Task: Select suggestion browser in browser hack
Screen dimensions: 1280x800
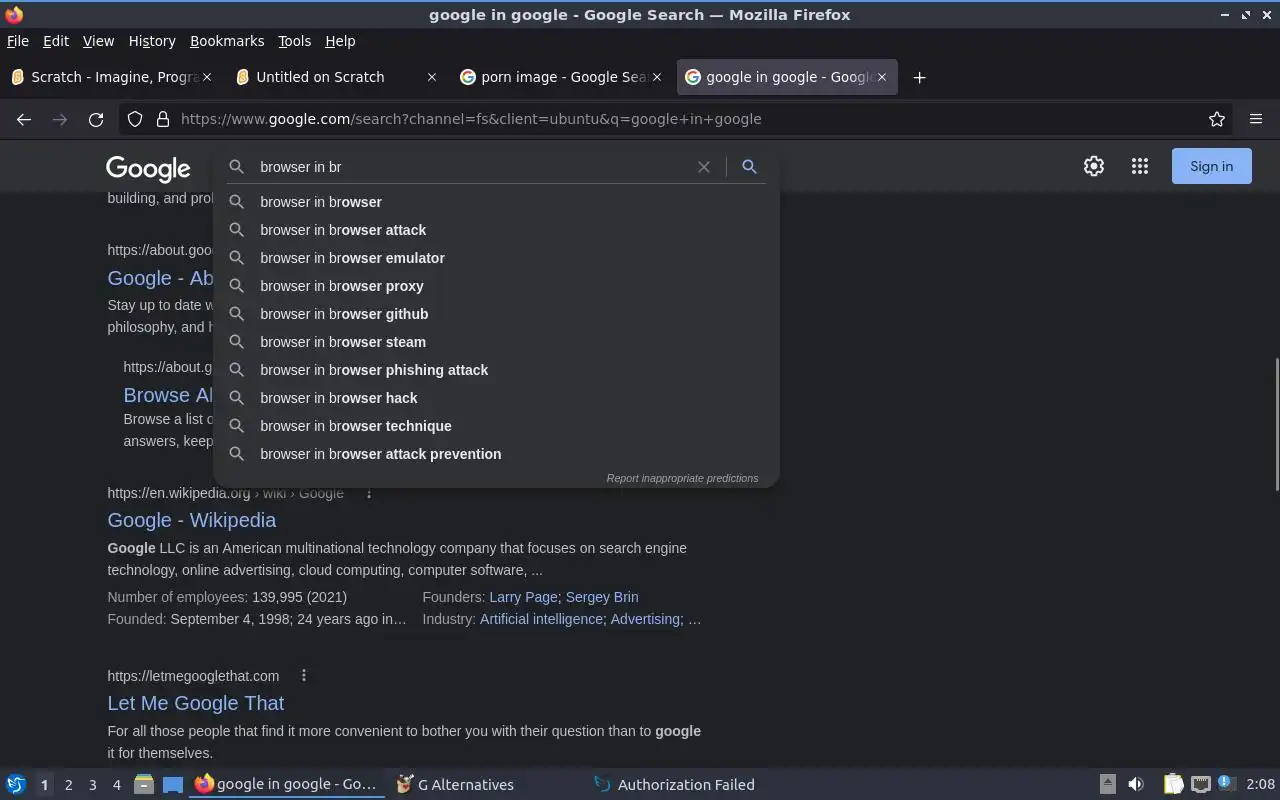Action: pos(496,398)
